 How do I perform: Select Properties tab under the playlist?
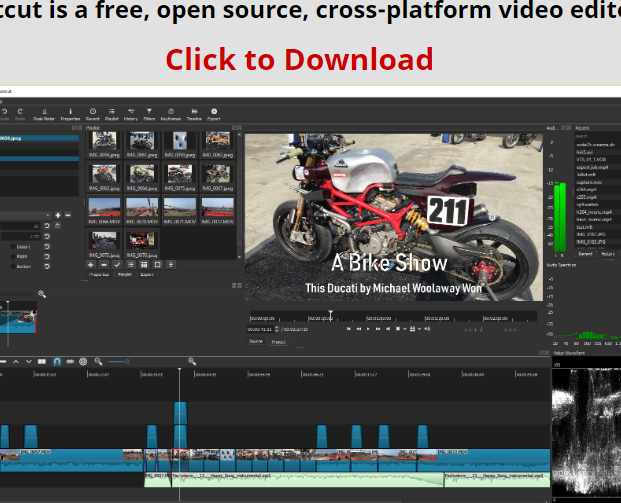[99, 274]
